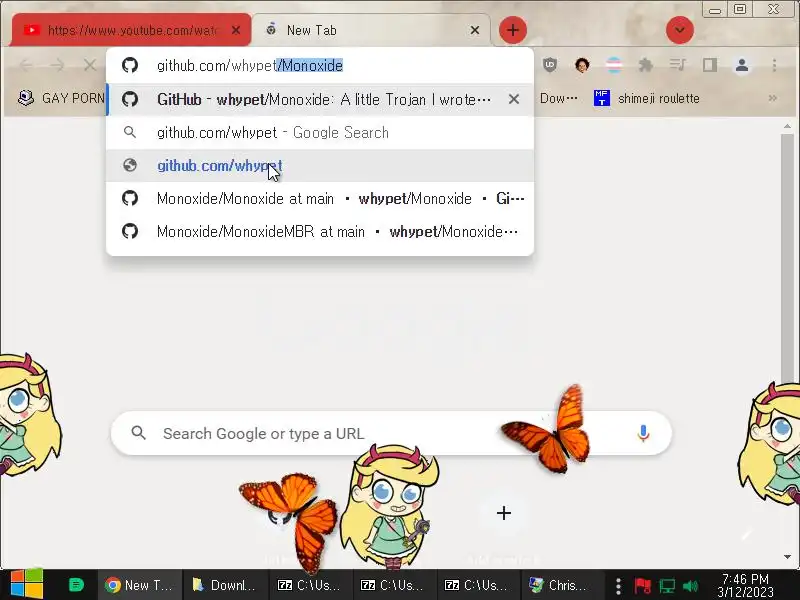
Task: Open the Chris... taskbar window
Action: pos(561,585)
